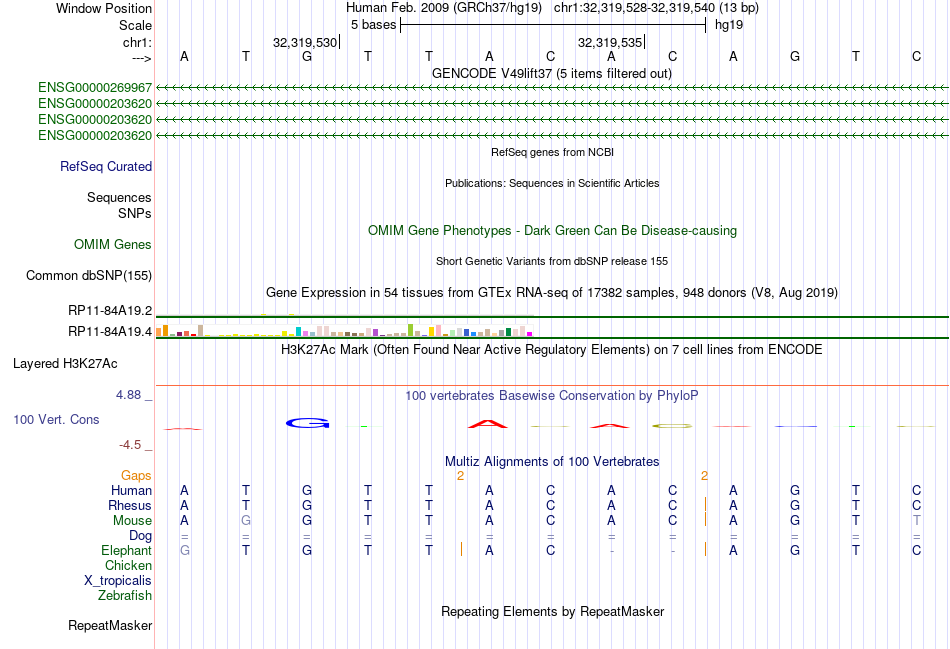Click the RepeatMasker track label
The image size is (950, 649).
tap(110, 625)
